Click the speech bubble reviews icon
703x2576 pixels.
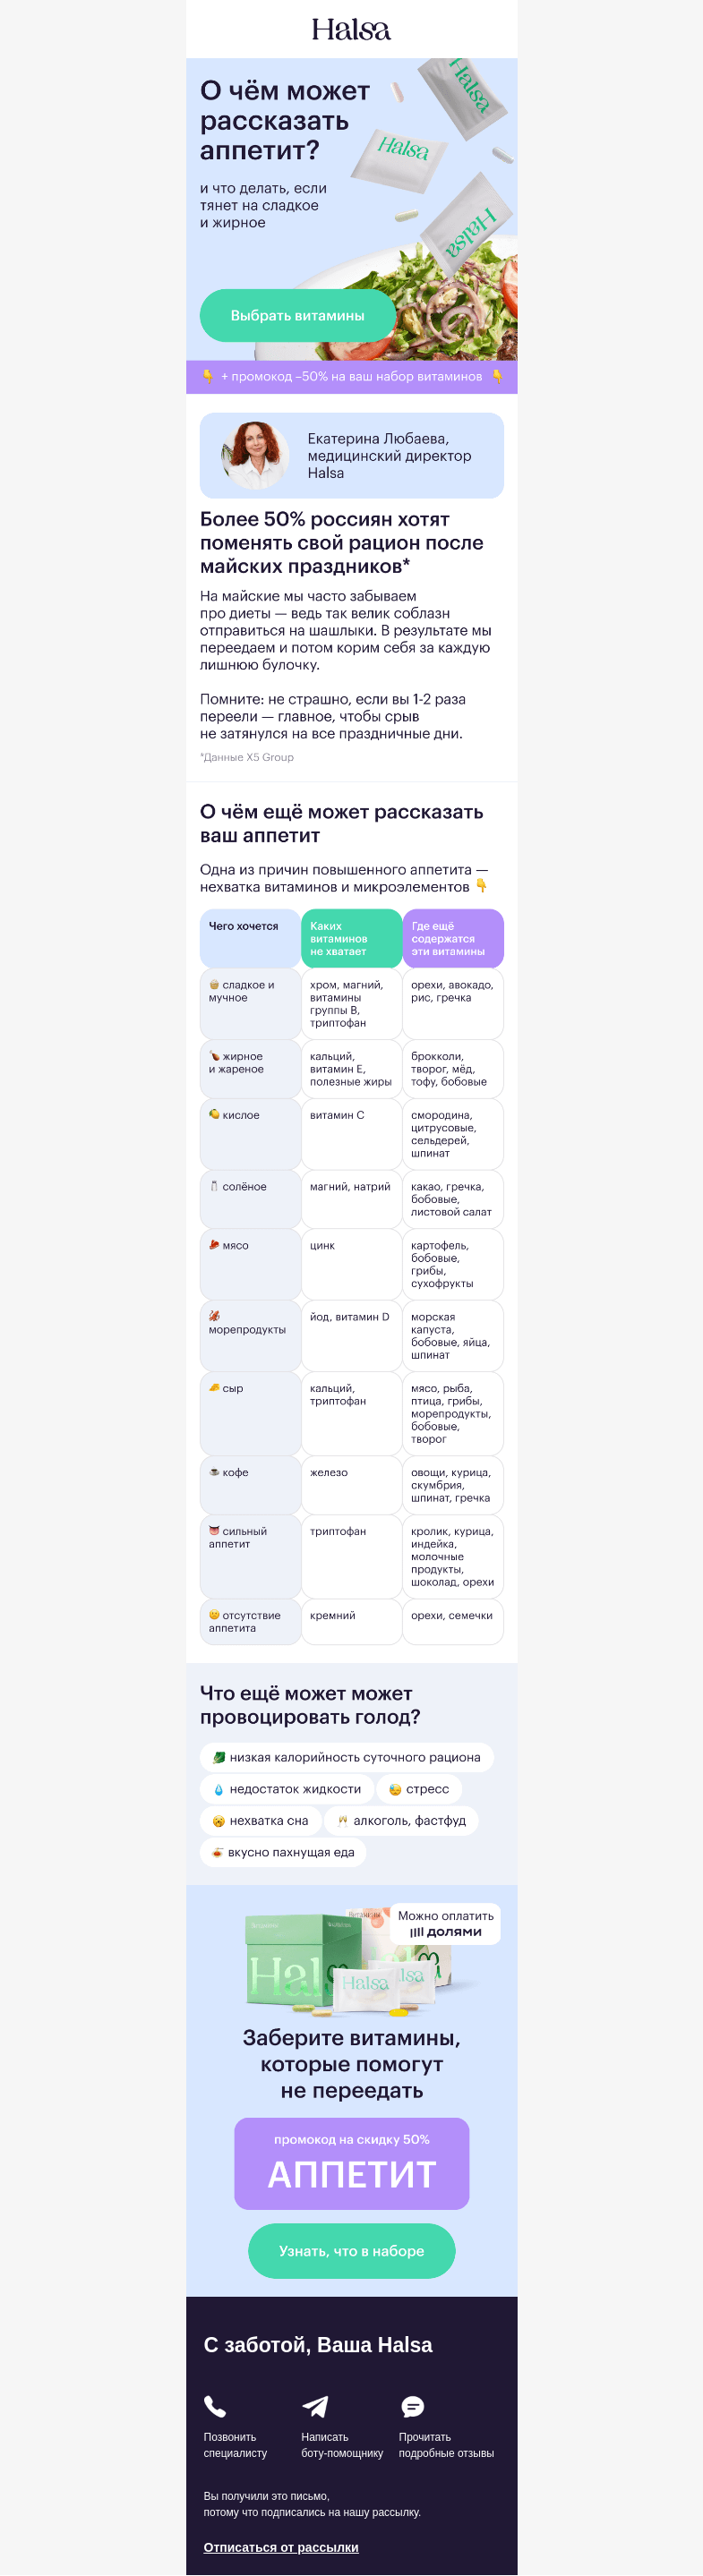[x=412, y=2406]
